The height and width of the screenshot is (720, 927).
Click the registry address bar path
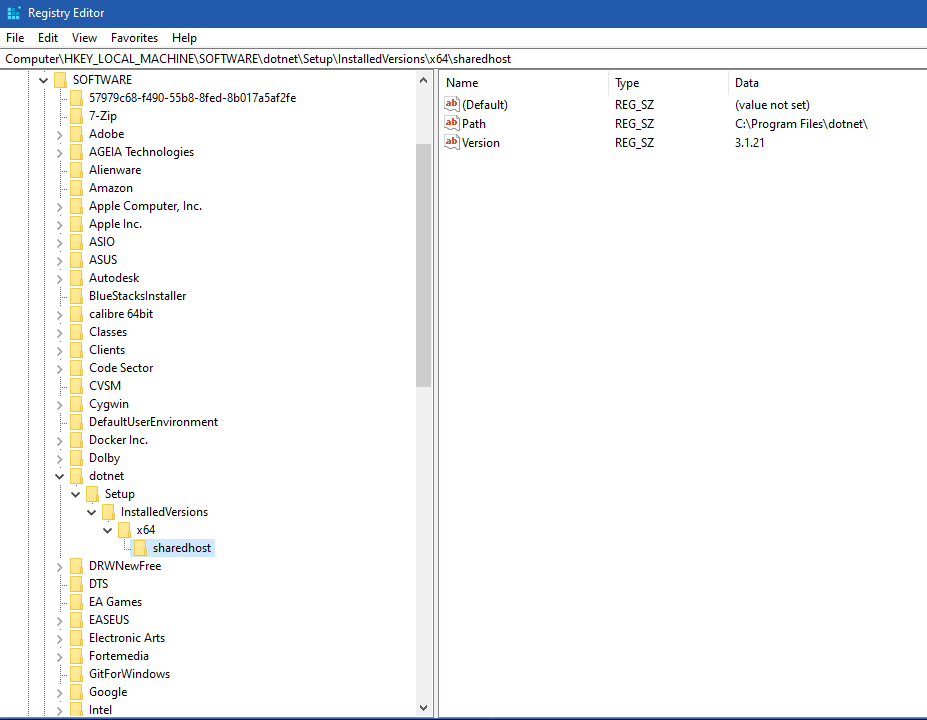(258, 59)
